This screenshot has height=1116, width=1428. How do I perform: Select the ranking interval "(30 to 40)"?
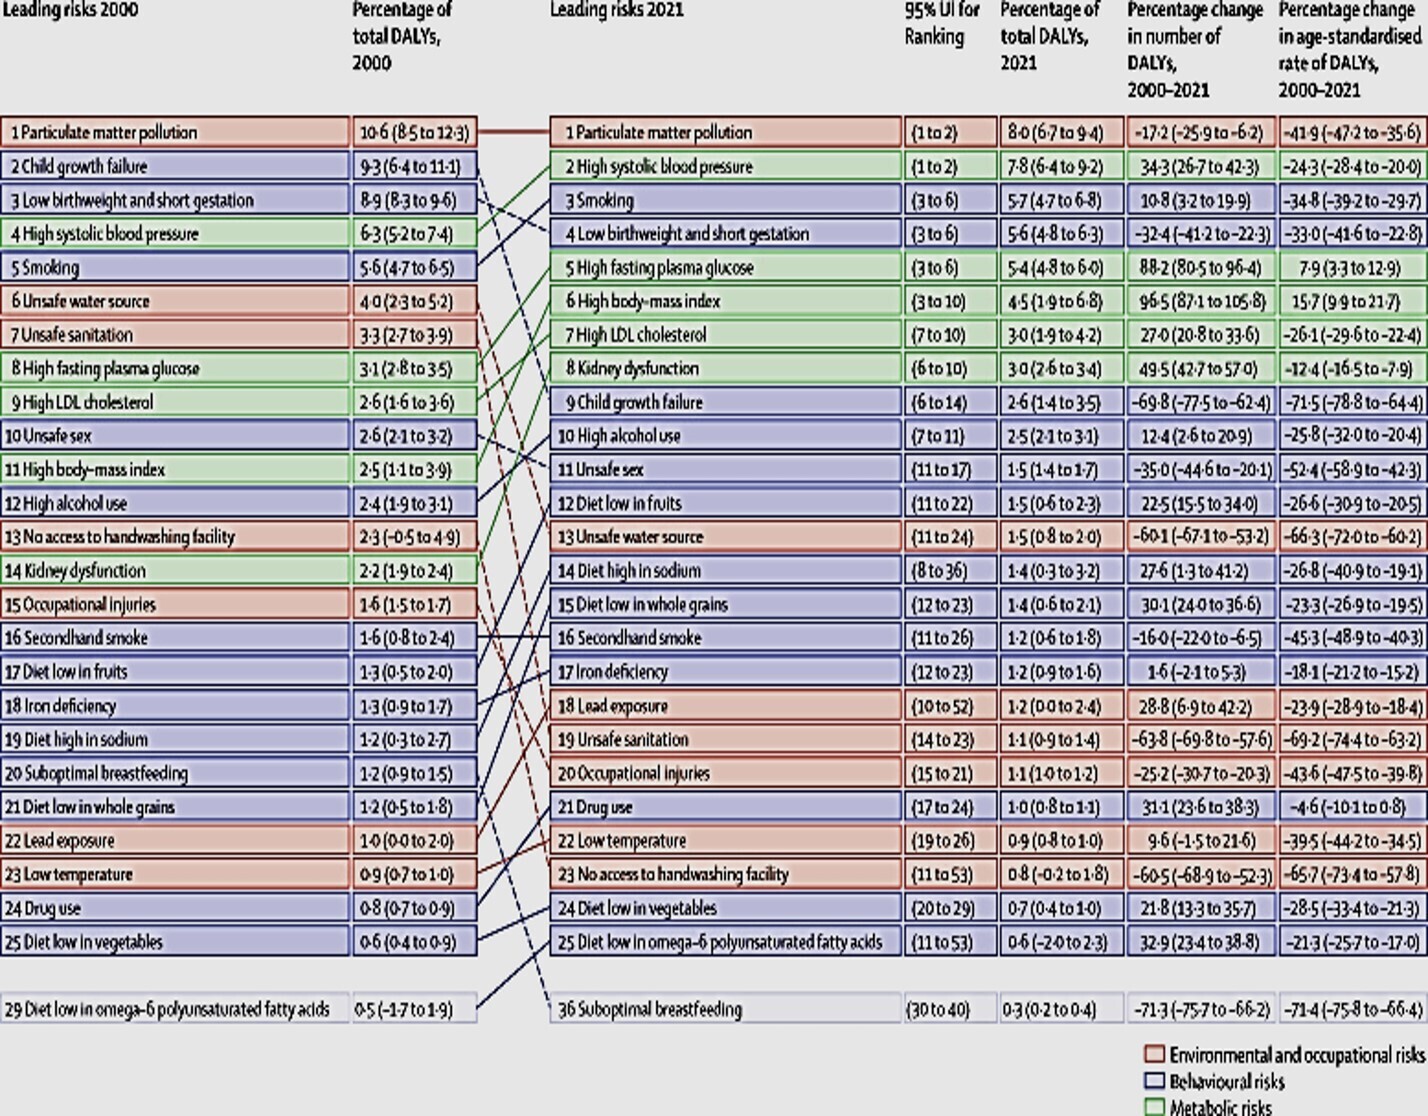tap(950, 1009)
